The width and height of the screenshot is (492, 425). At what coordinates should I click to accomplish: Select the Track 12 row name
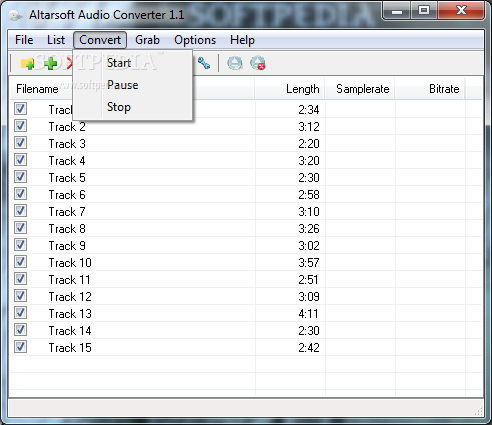click(x=70, y=297)
